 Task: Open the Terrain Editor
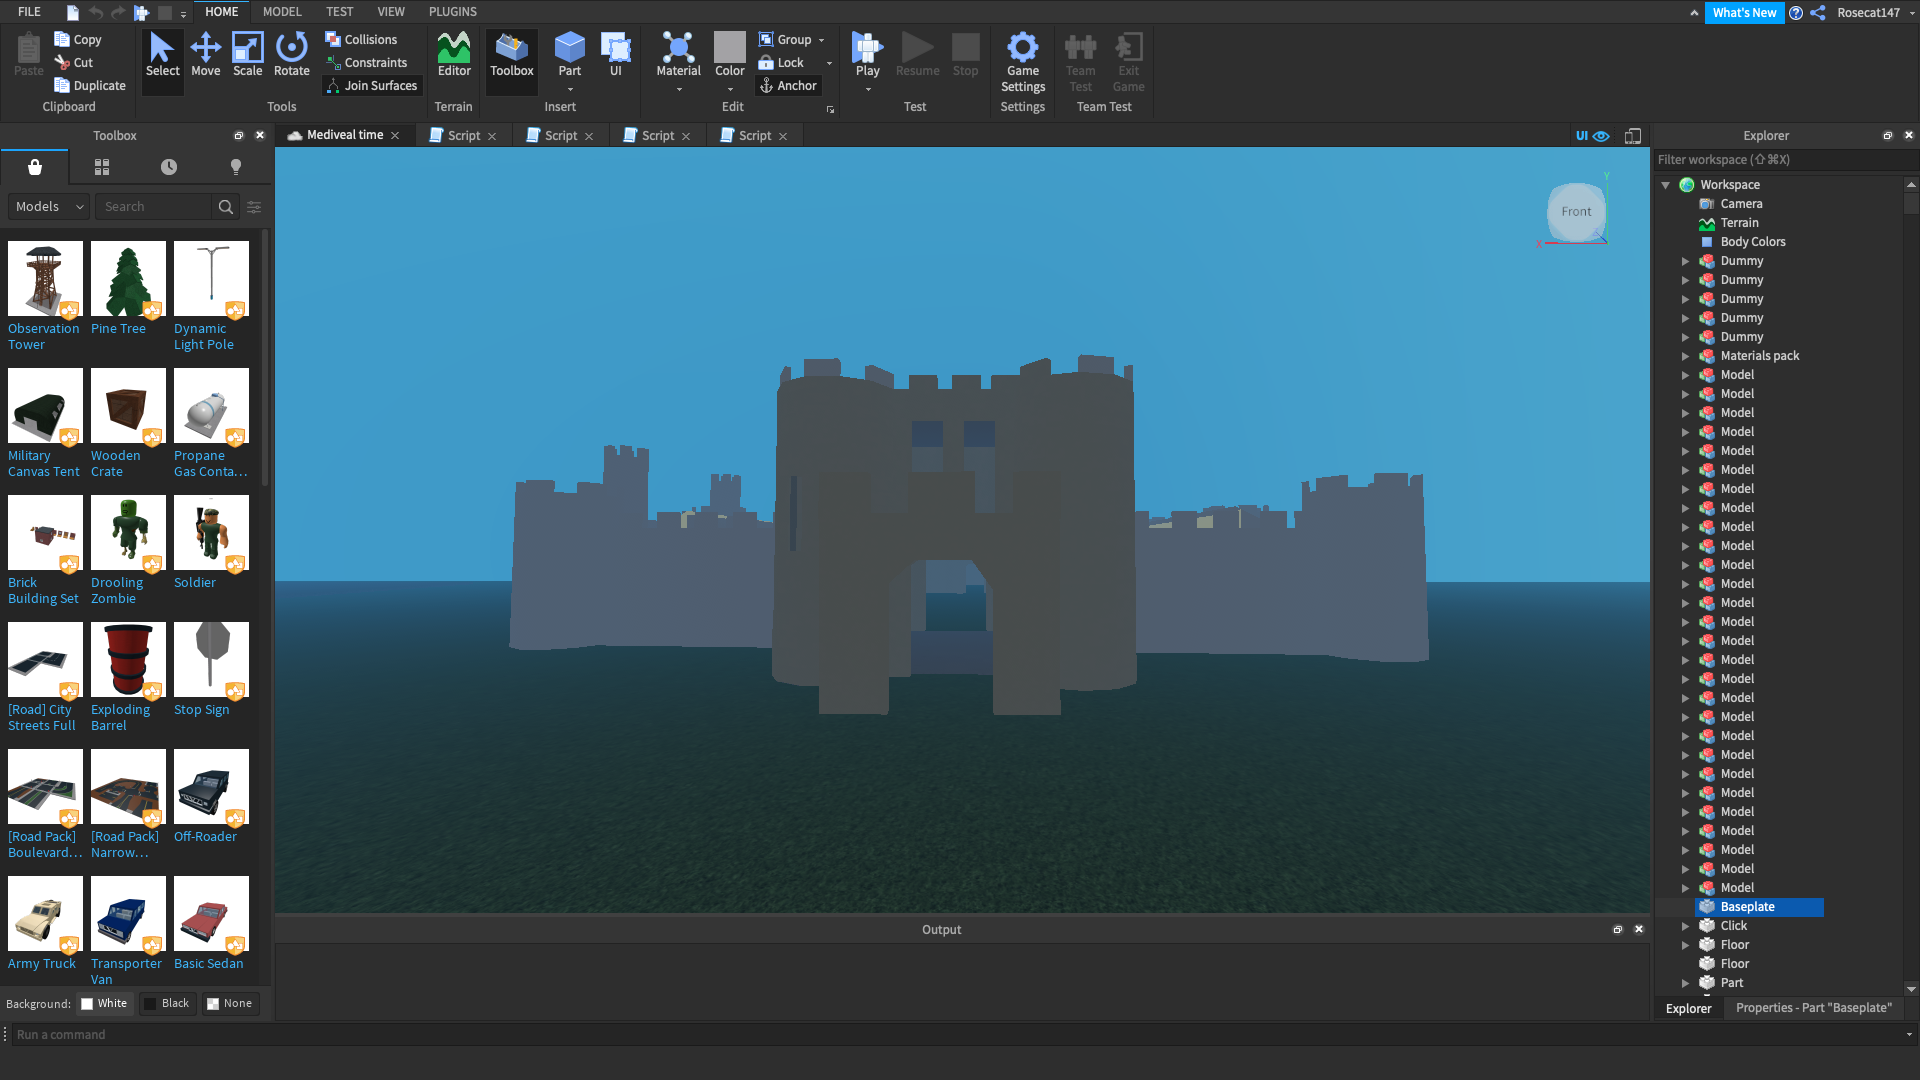(x=453, y=55)
